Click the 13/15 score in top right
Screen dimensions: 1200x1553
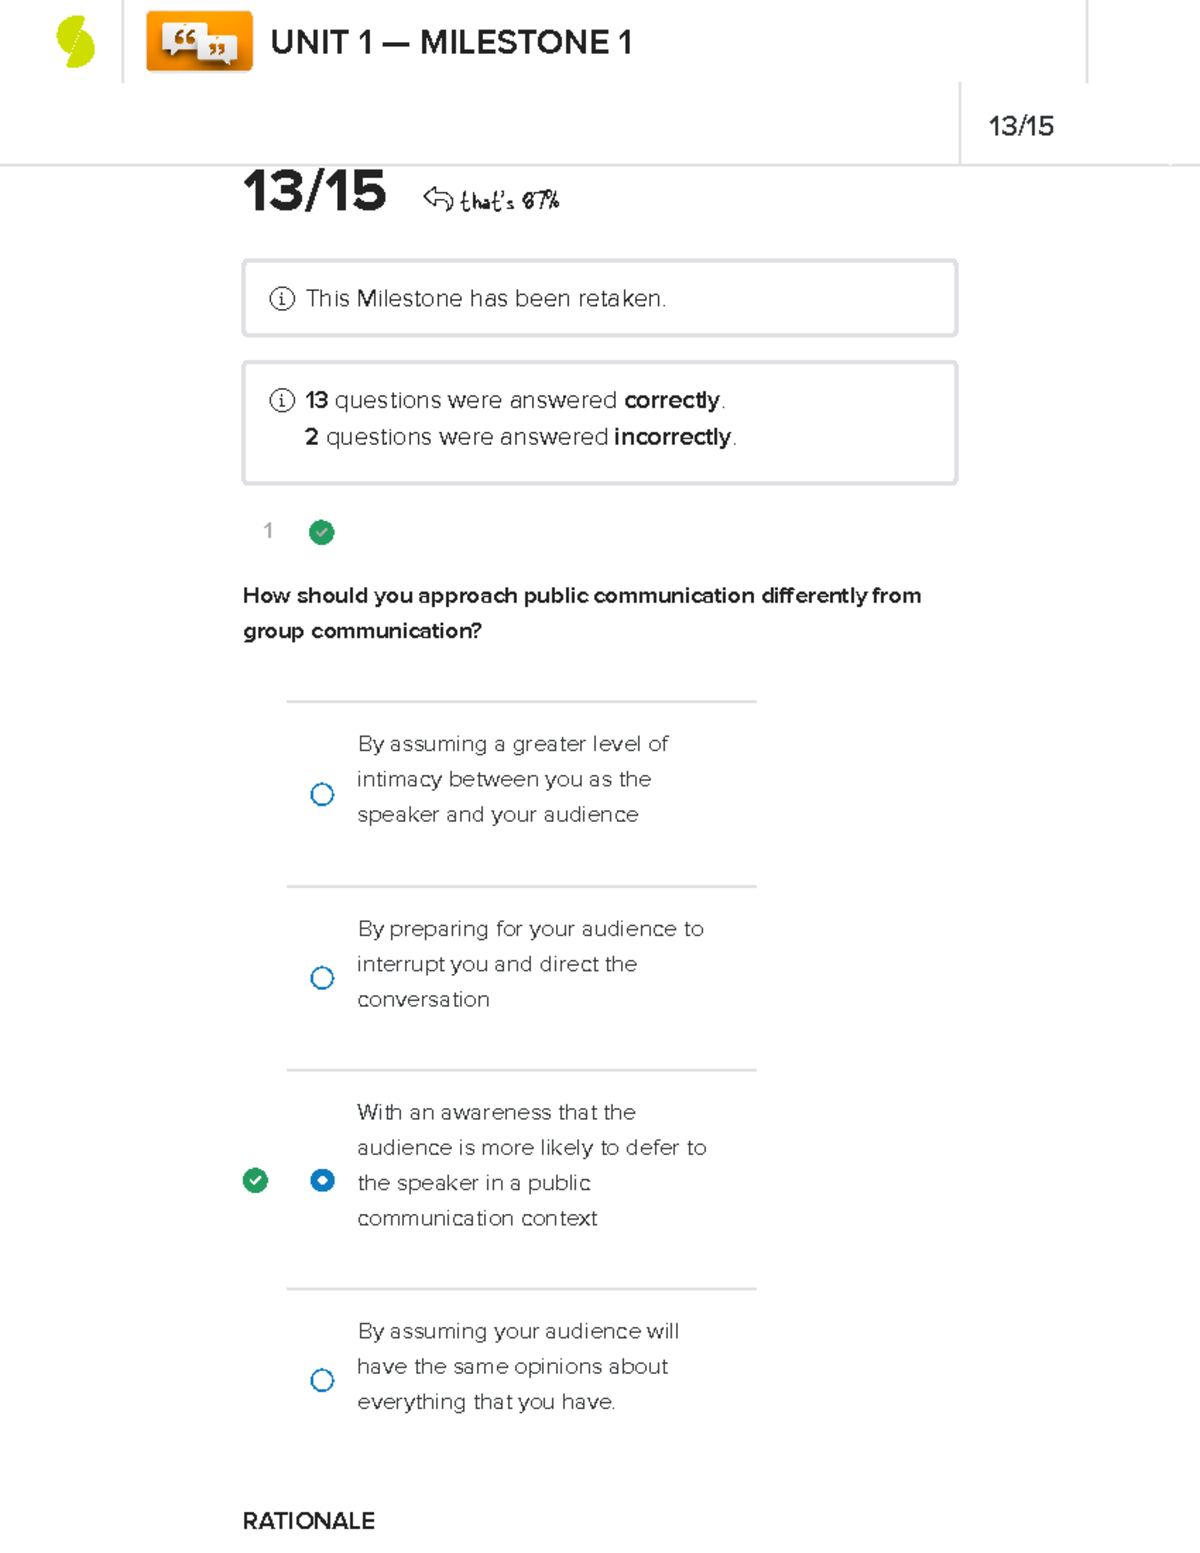click(1020, 126)
